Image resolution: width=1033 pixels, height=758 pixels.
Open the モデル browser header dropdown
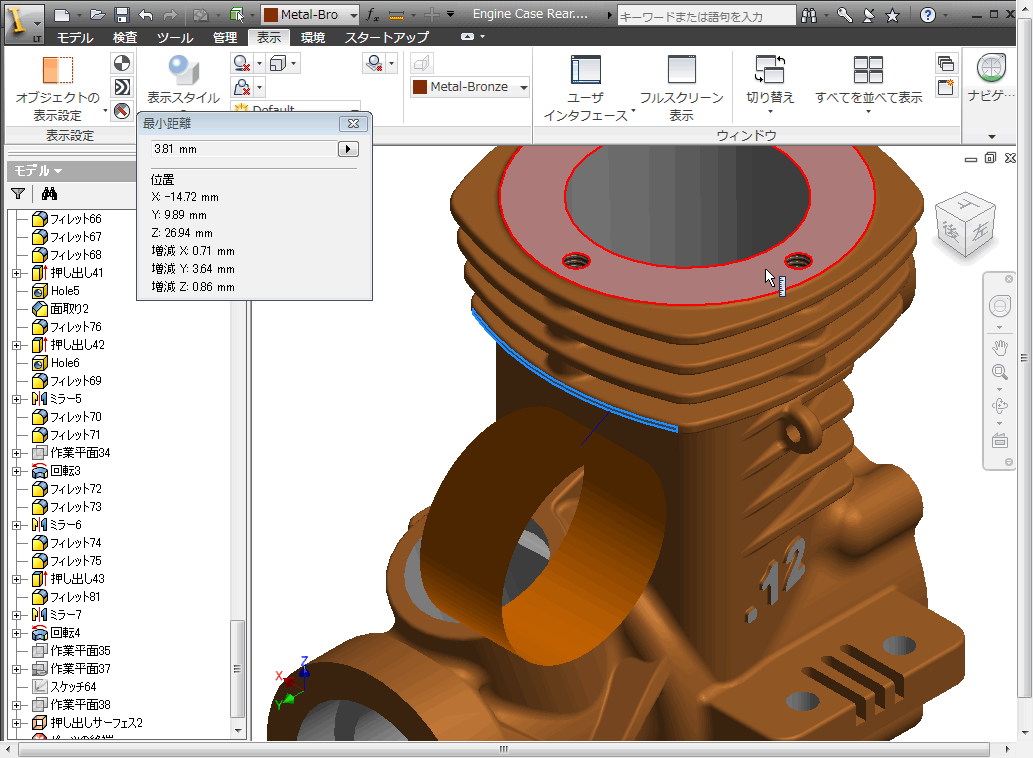[x=39, y=171]
